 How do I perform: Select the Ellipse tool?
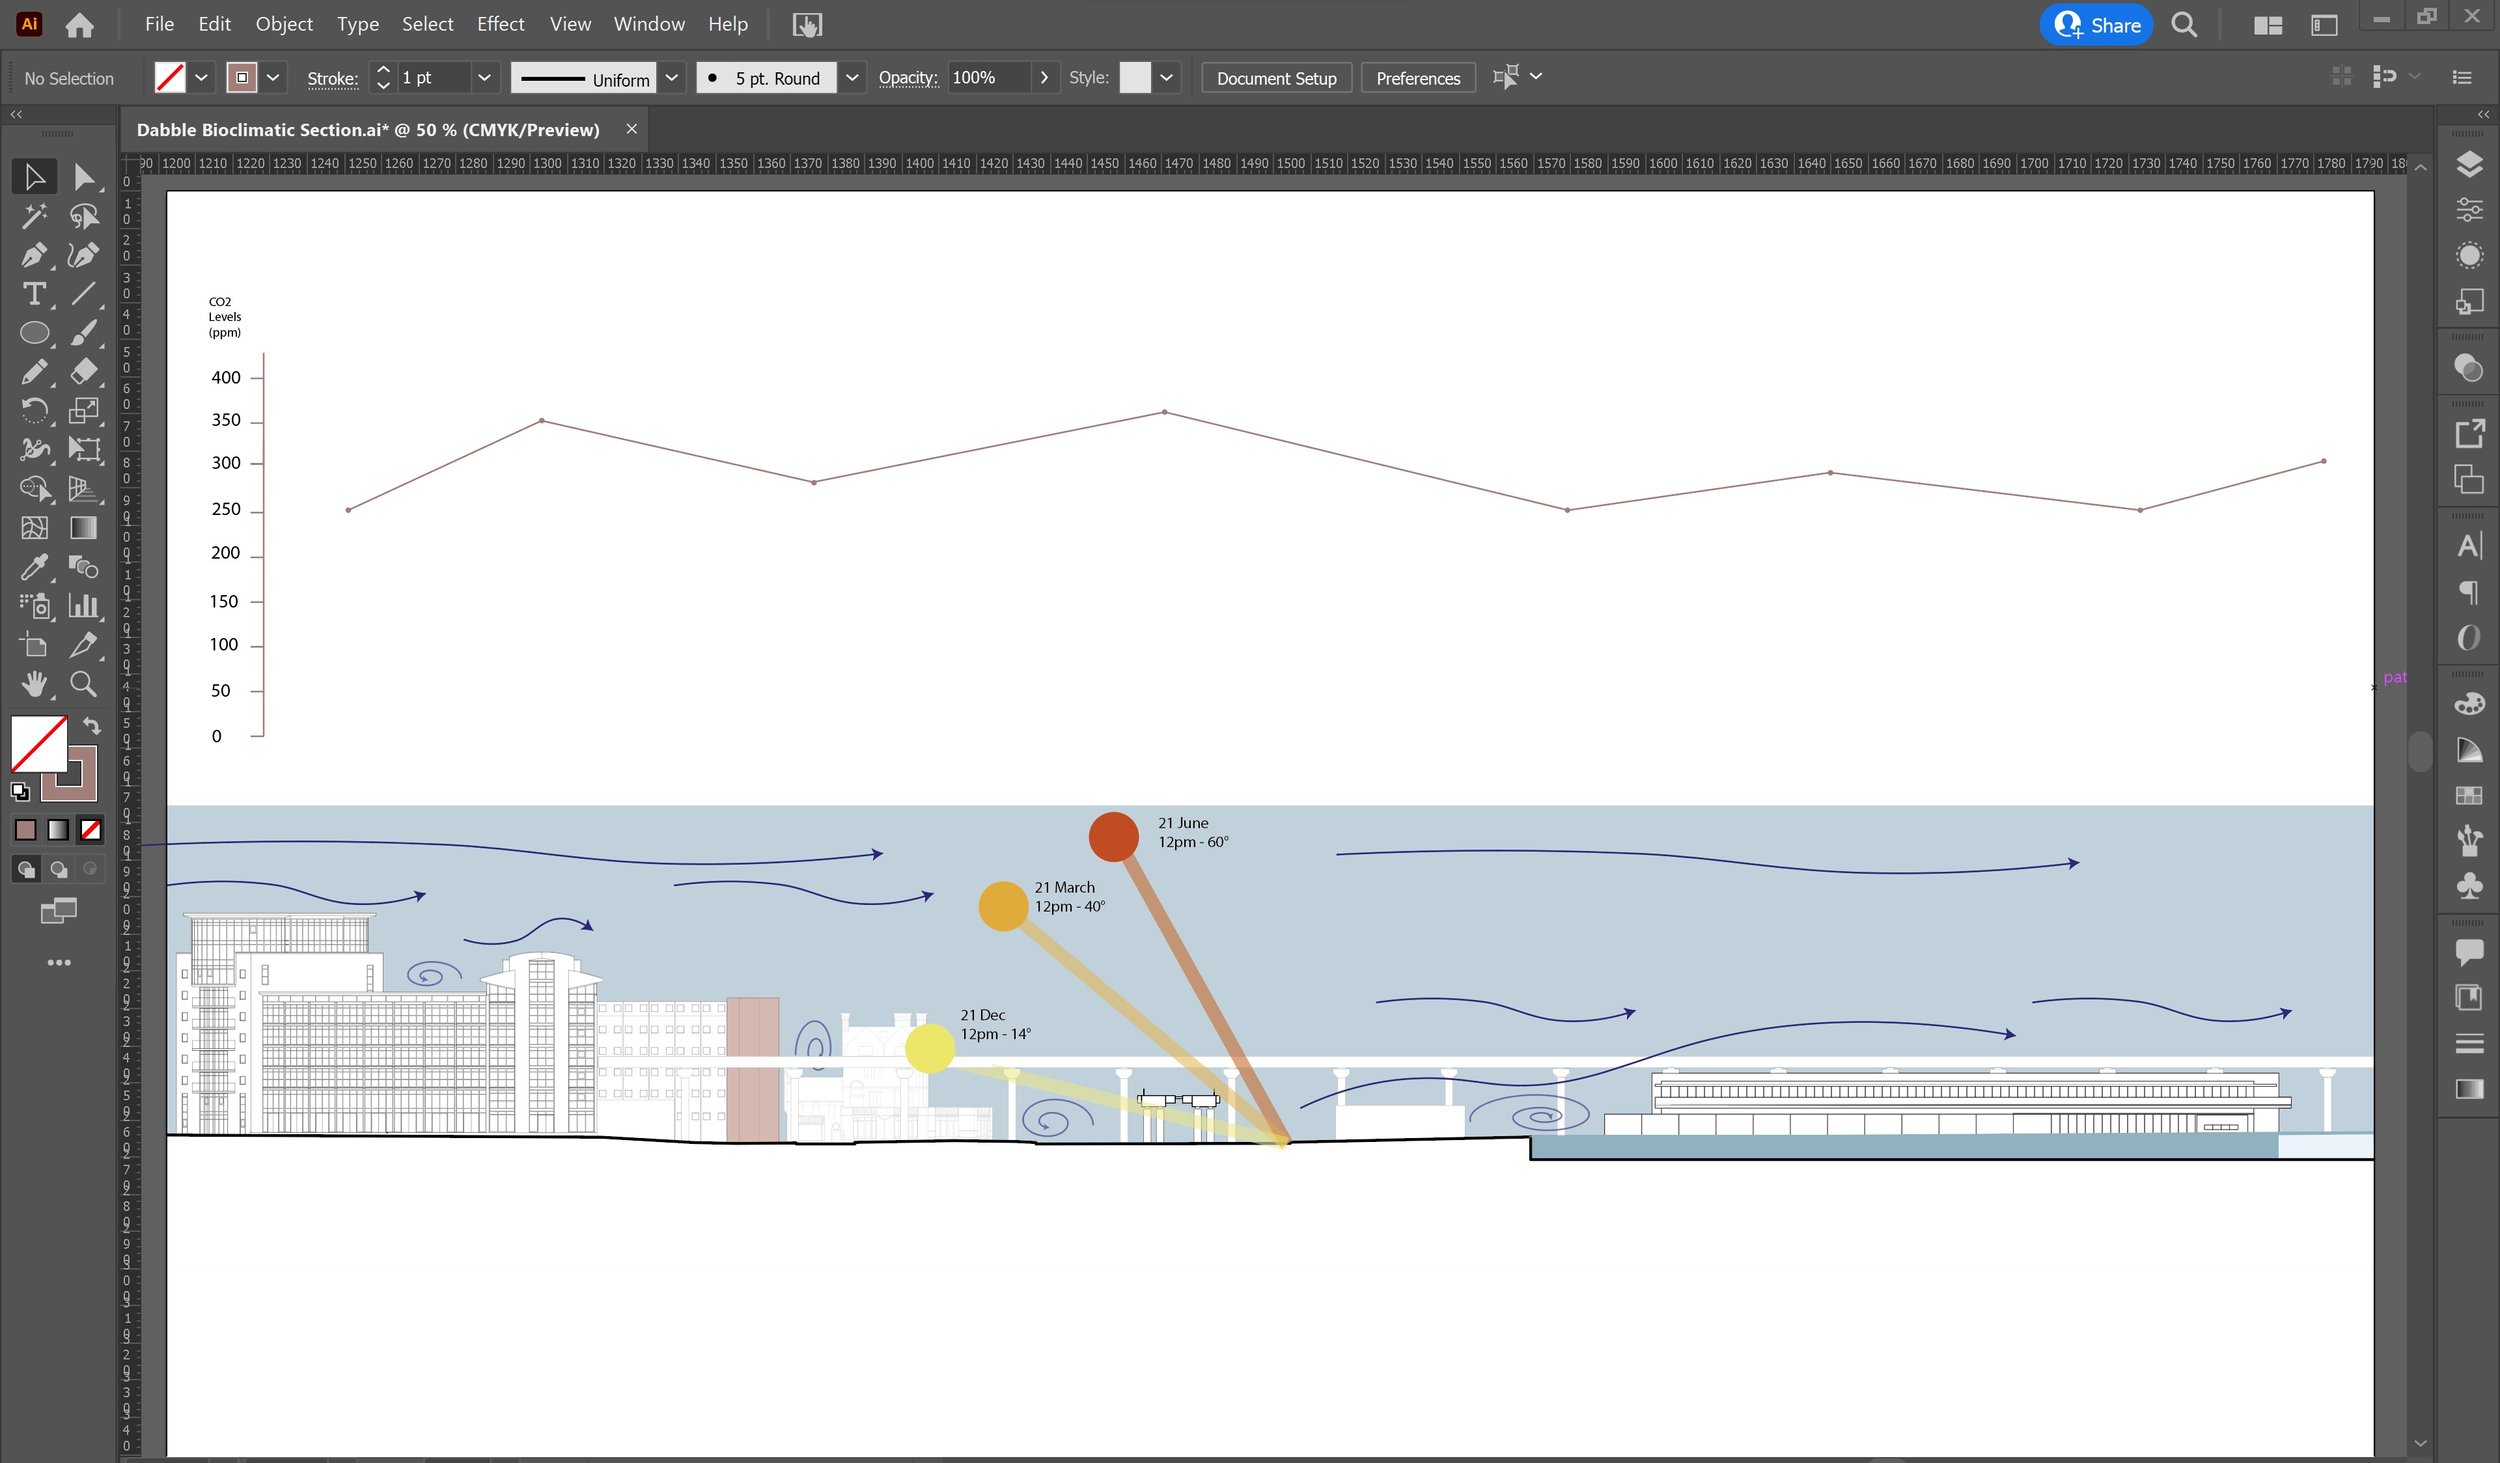pos(34,333)
